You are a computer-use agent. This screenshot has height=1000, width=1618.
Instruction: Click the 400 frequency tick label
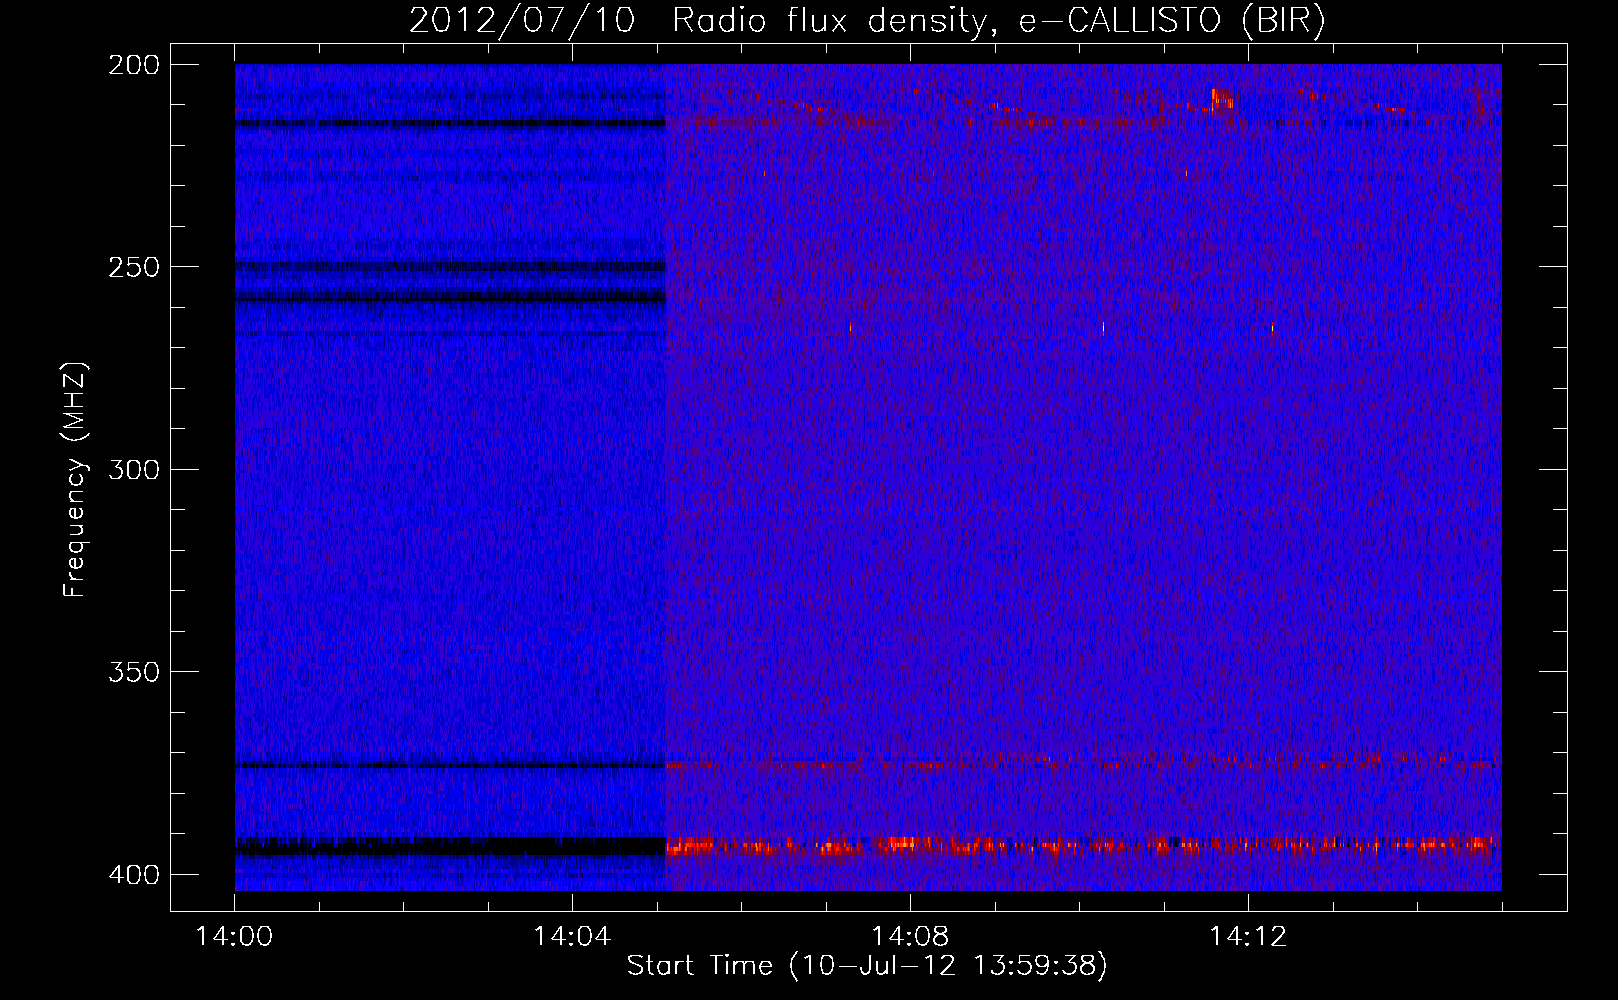click(x=134, y=874)
